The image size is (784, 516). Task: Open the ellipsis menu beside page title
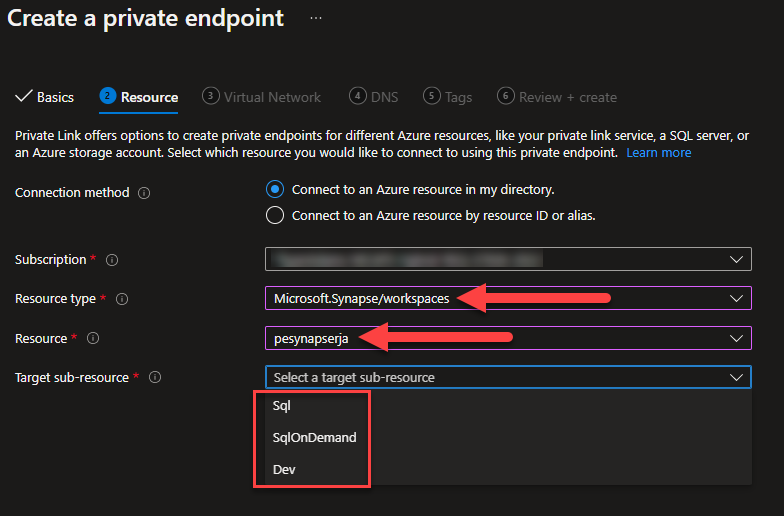[316, 18]
